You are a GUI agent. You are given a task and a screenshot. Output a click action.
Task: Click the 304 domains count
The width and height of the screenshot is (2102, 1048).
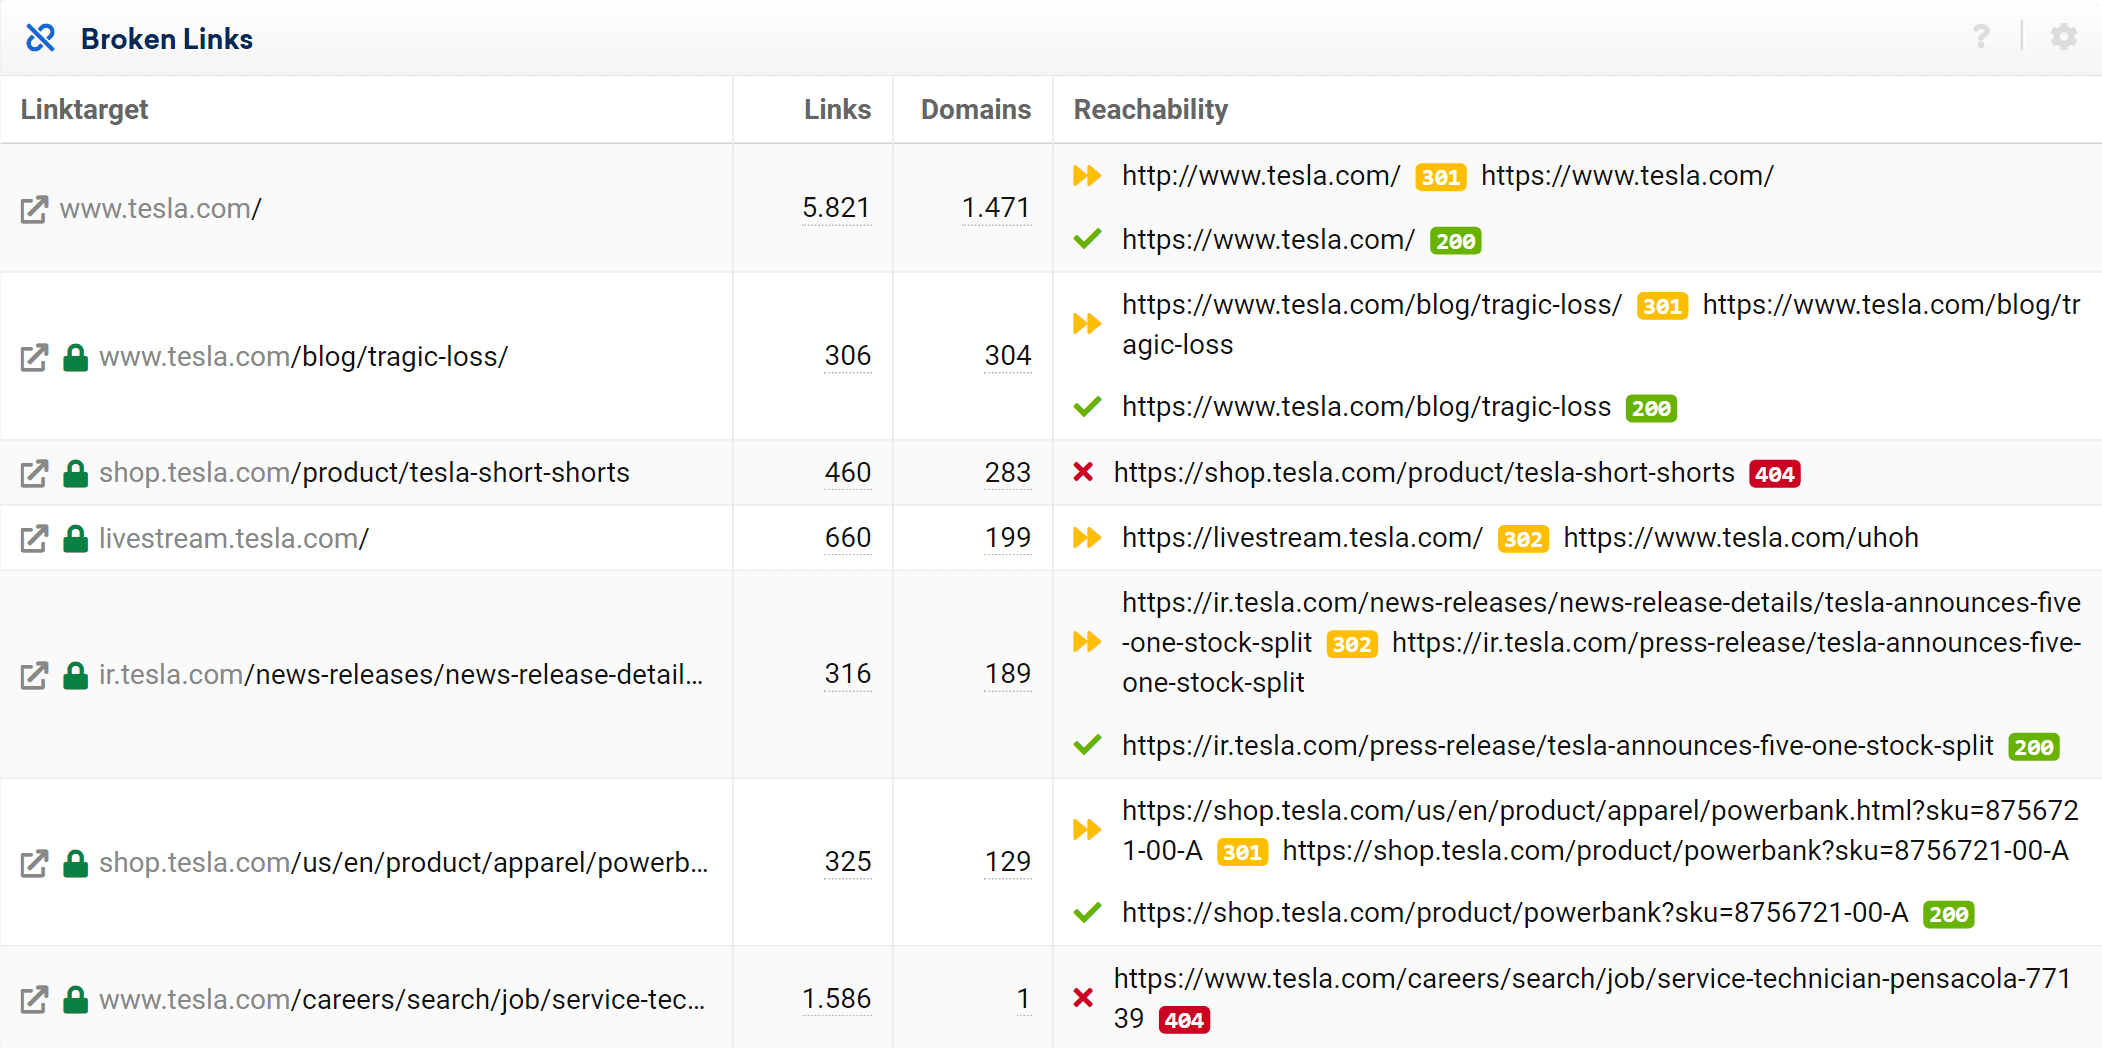click(x=1008, y=356)
